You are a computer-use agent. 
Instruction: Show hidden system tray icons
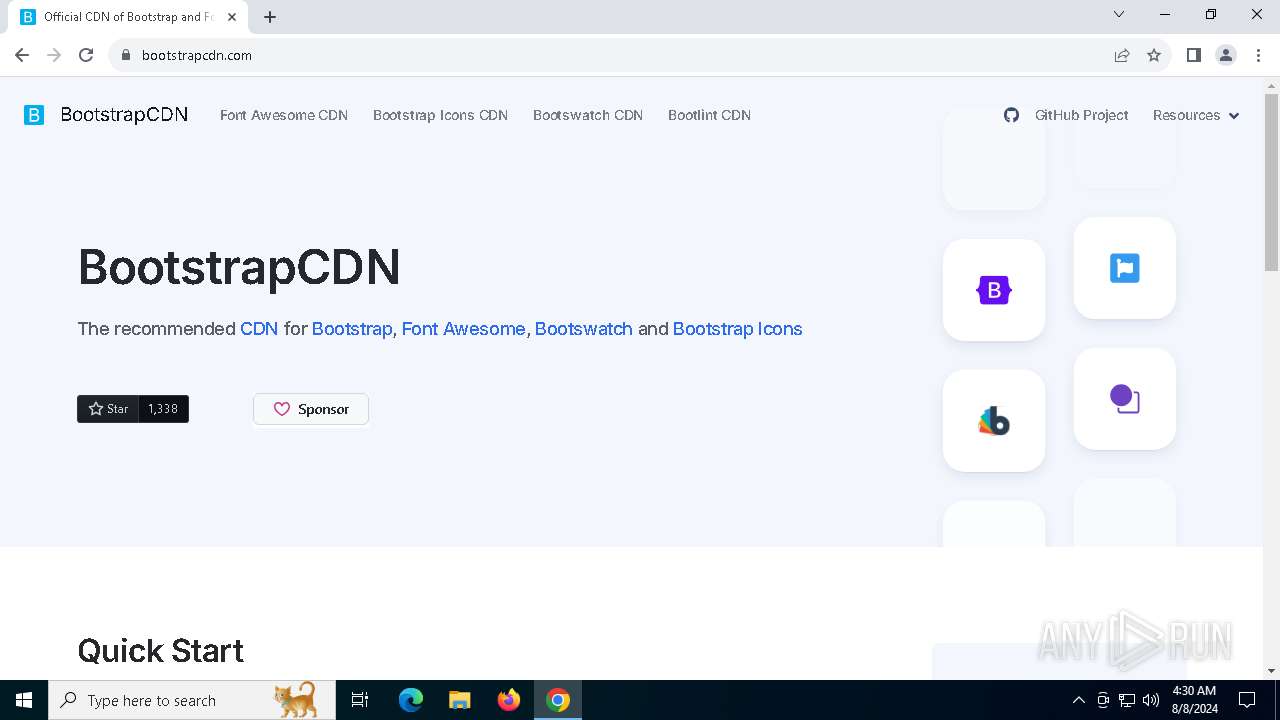pyautogui.click(x=1078, y=700)
